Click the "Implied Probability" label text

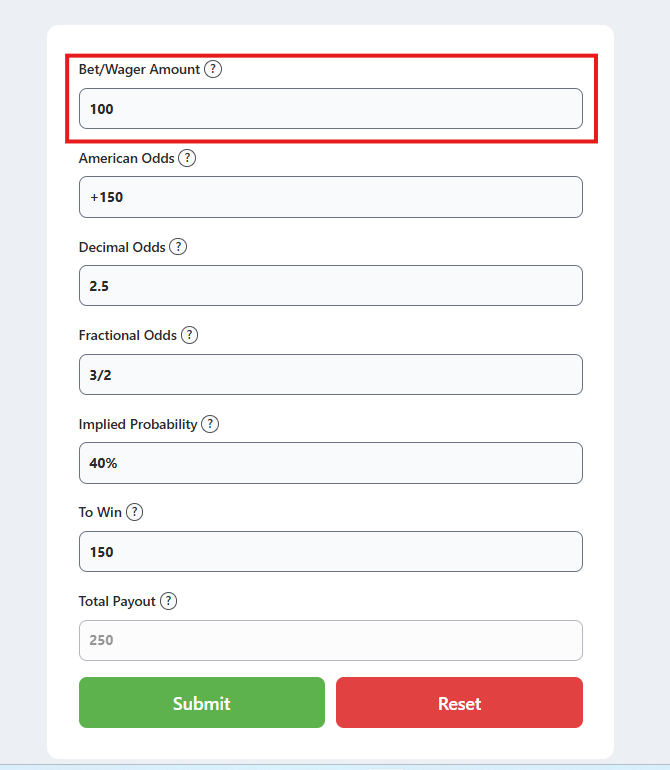click(x=138, y=424)
